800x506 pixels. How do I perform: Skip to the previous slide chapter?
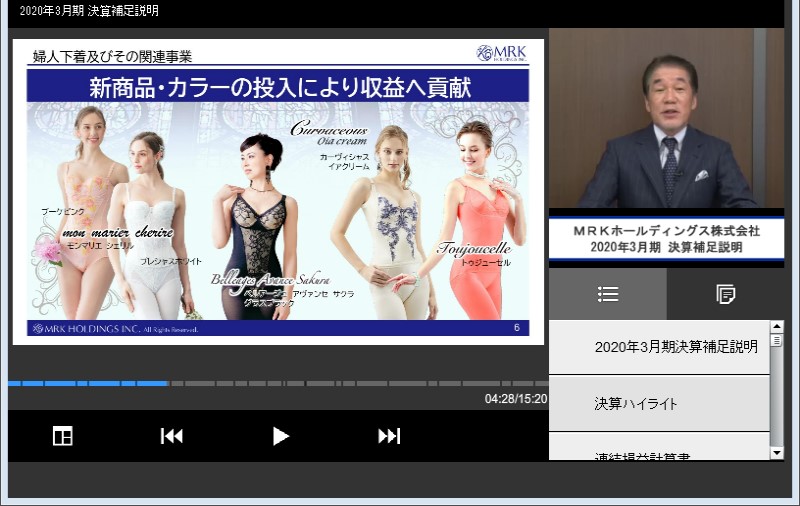click(x=171, y=436)
